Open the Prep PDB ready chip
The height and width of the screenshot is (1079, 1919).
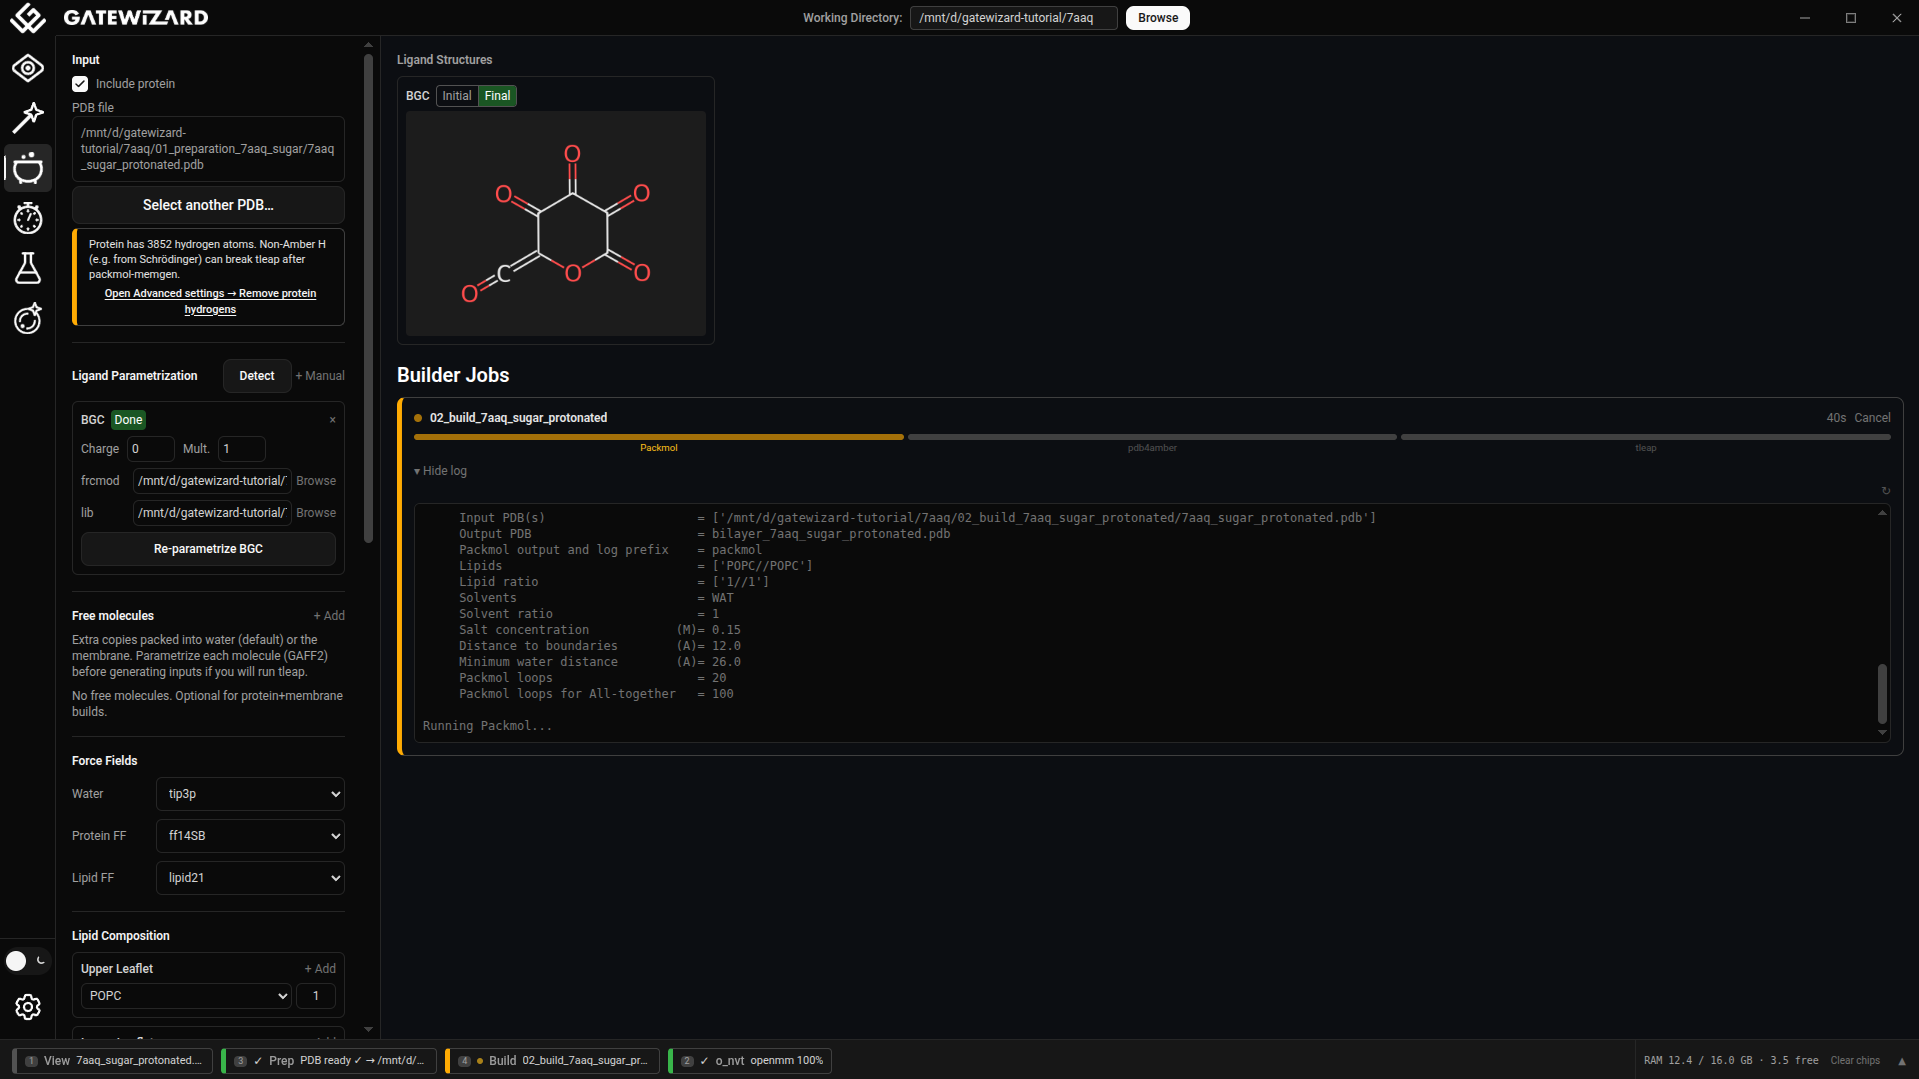(329, 1061)
